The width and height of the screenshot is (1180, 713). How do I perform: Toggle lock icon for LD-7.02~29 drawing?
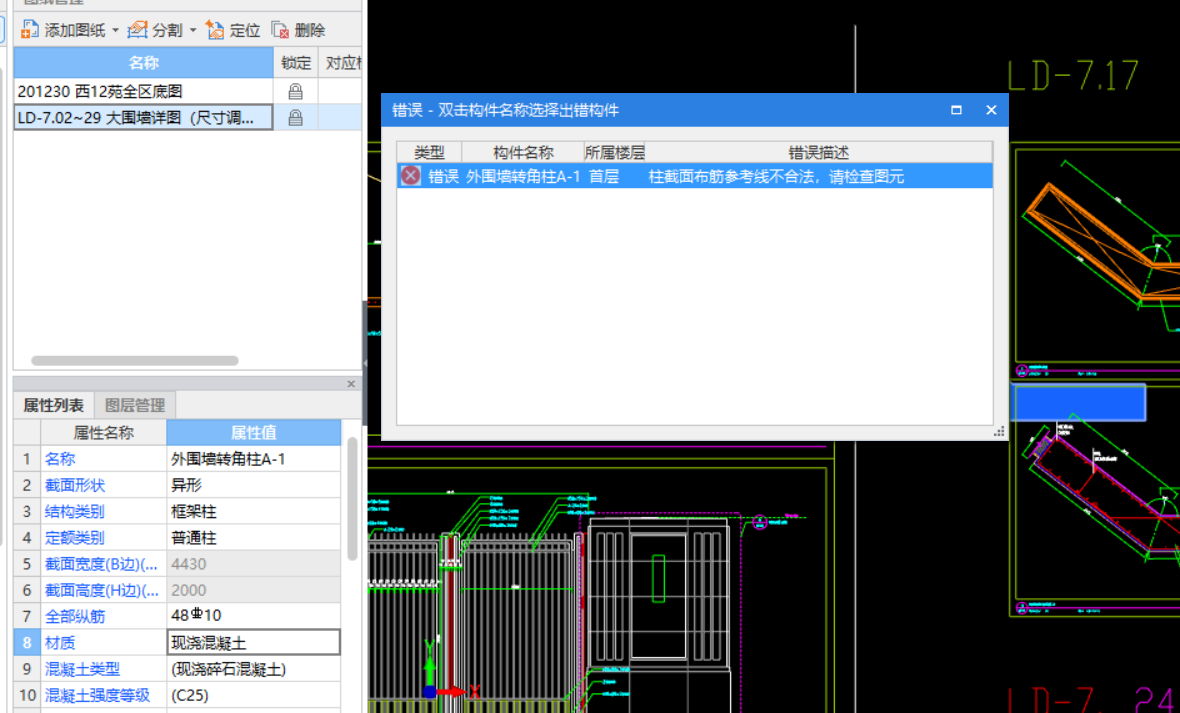pos(296,117)
